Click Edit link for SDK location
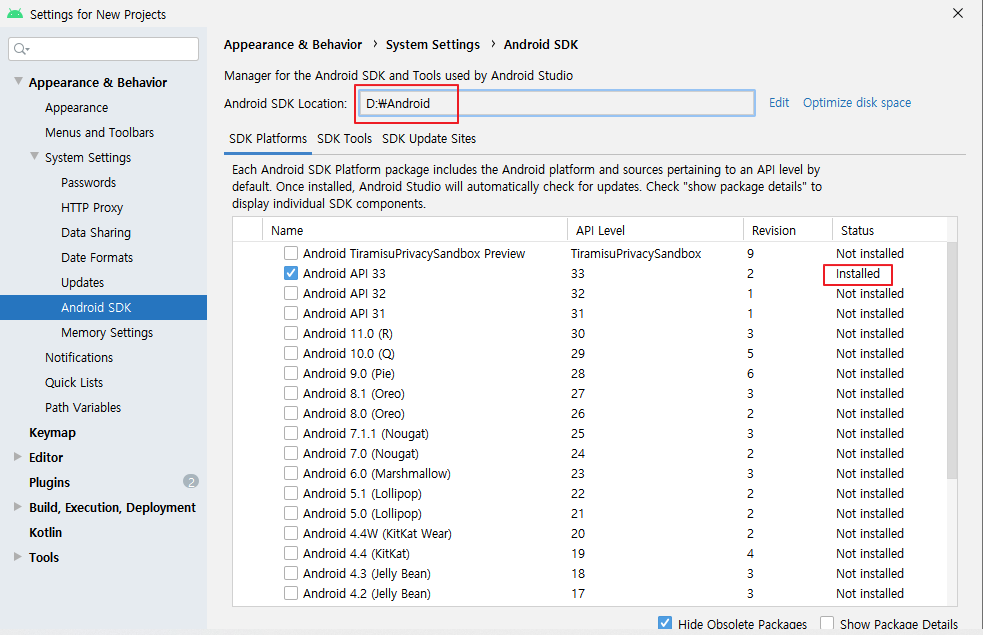The width and height of the screenshot is (983, 635). [779, 103]
